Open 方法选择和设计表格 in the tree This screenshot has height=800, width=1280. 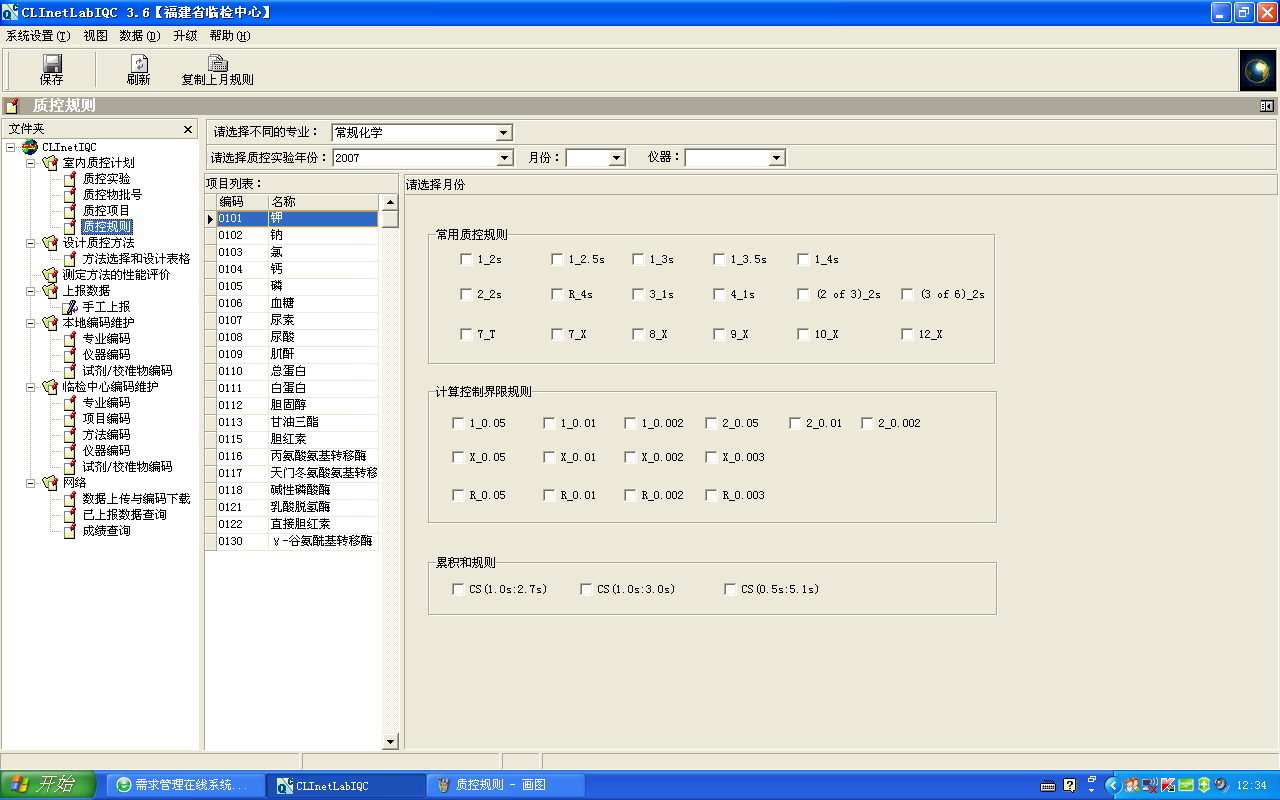point(136,259)
